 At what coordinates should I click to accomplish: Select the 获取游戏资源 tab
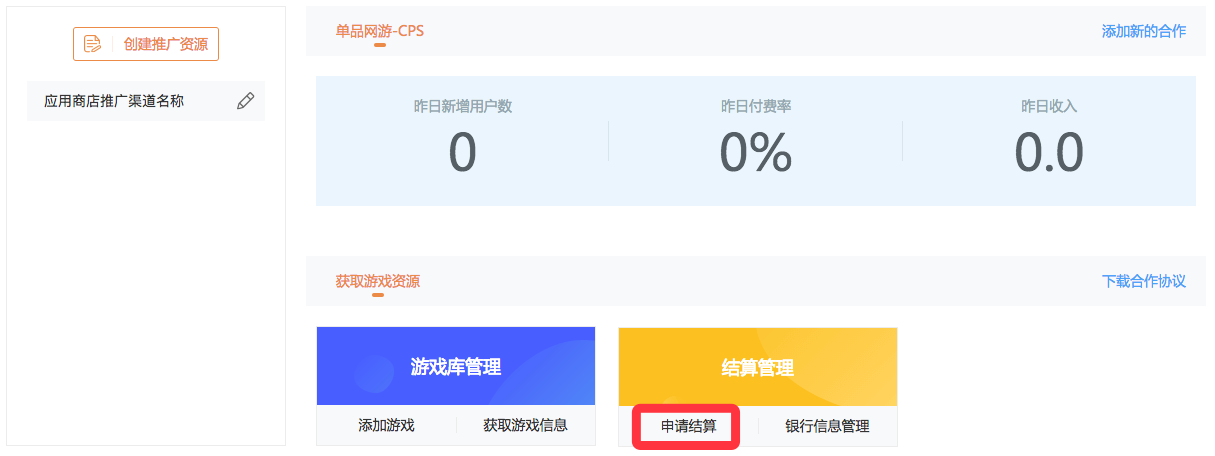378,281
